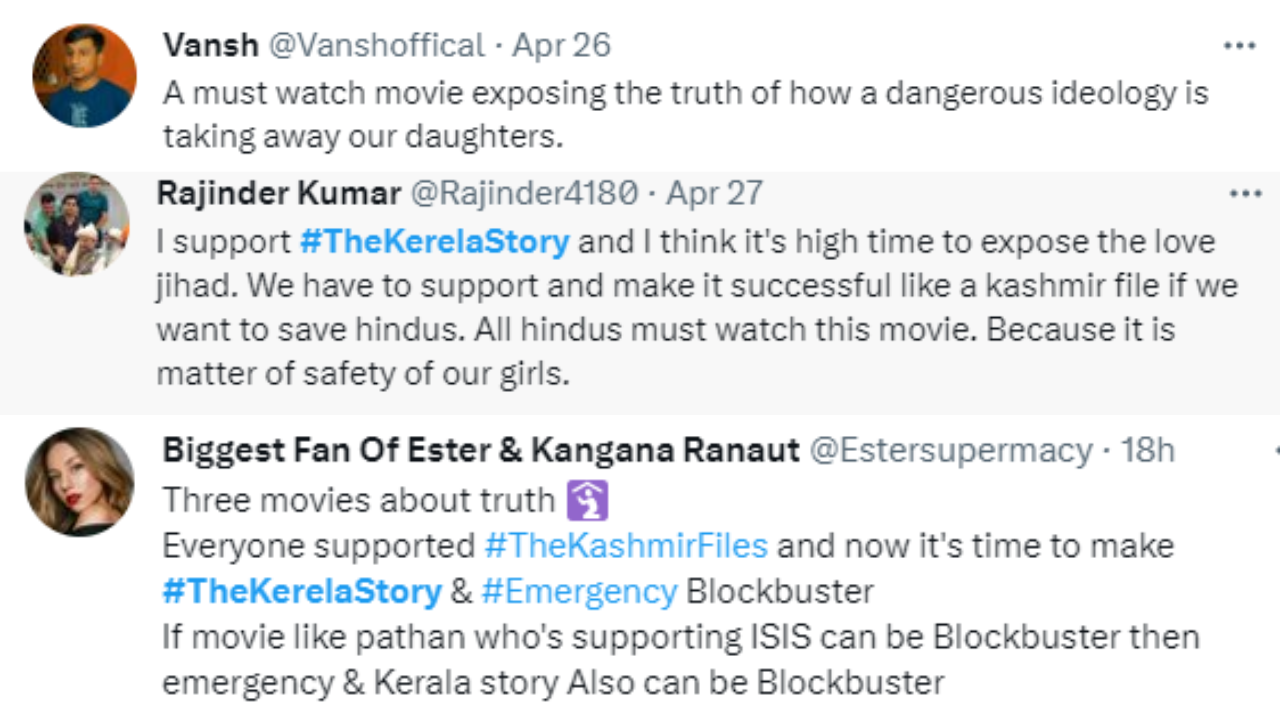Open the Apr 27 tweet timestamp
The width and height of the screenshot is (1280, 720).
(714, 193)
